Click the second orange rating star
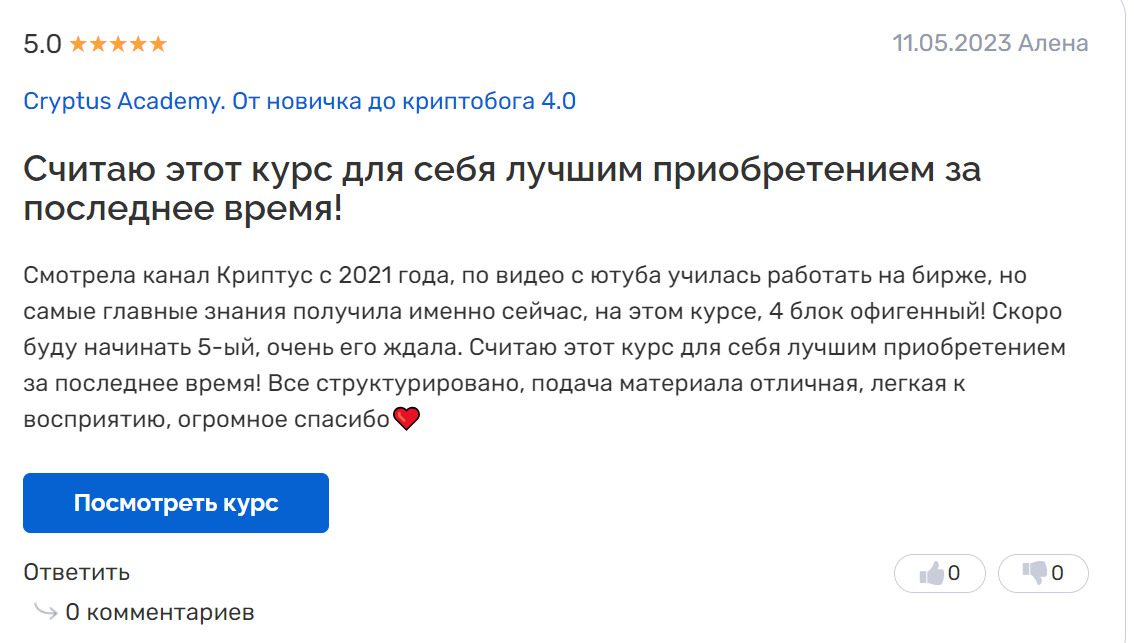The height and width of the screenshot is (643, 1134). coord(98,44)
